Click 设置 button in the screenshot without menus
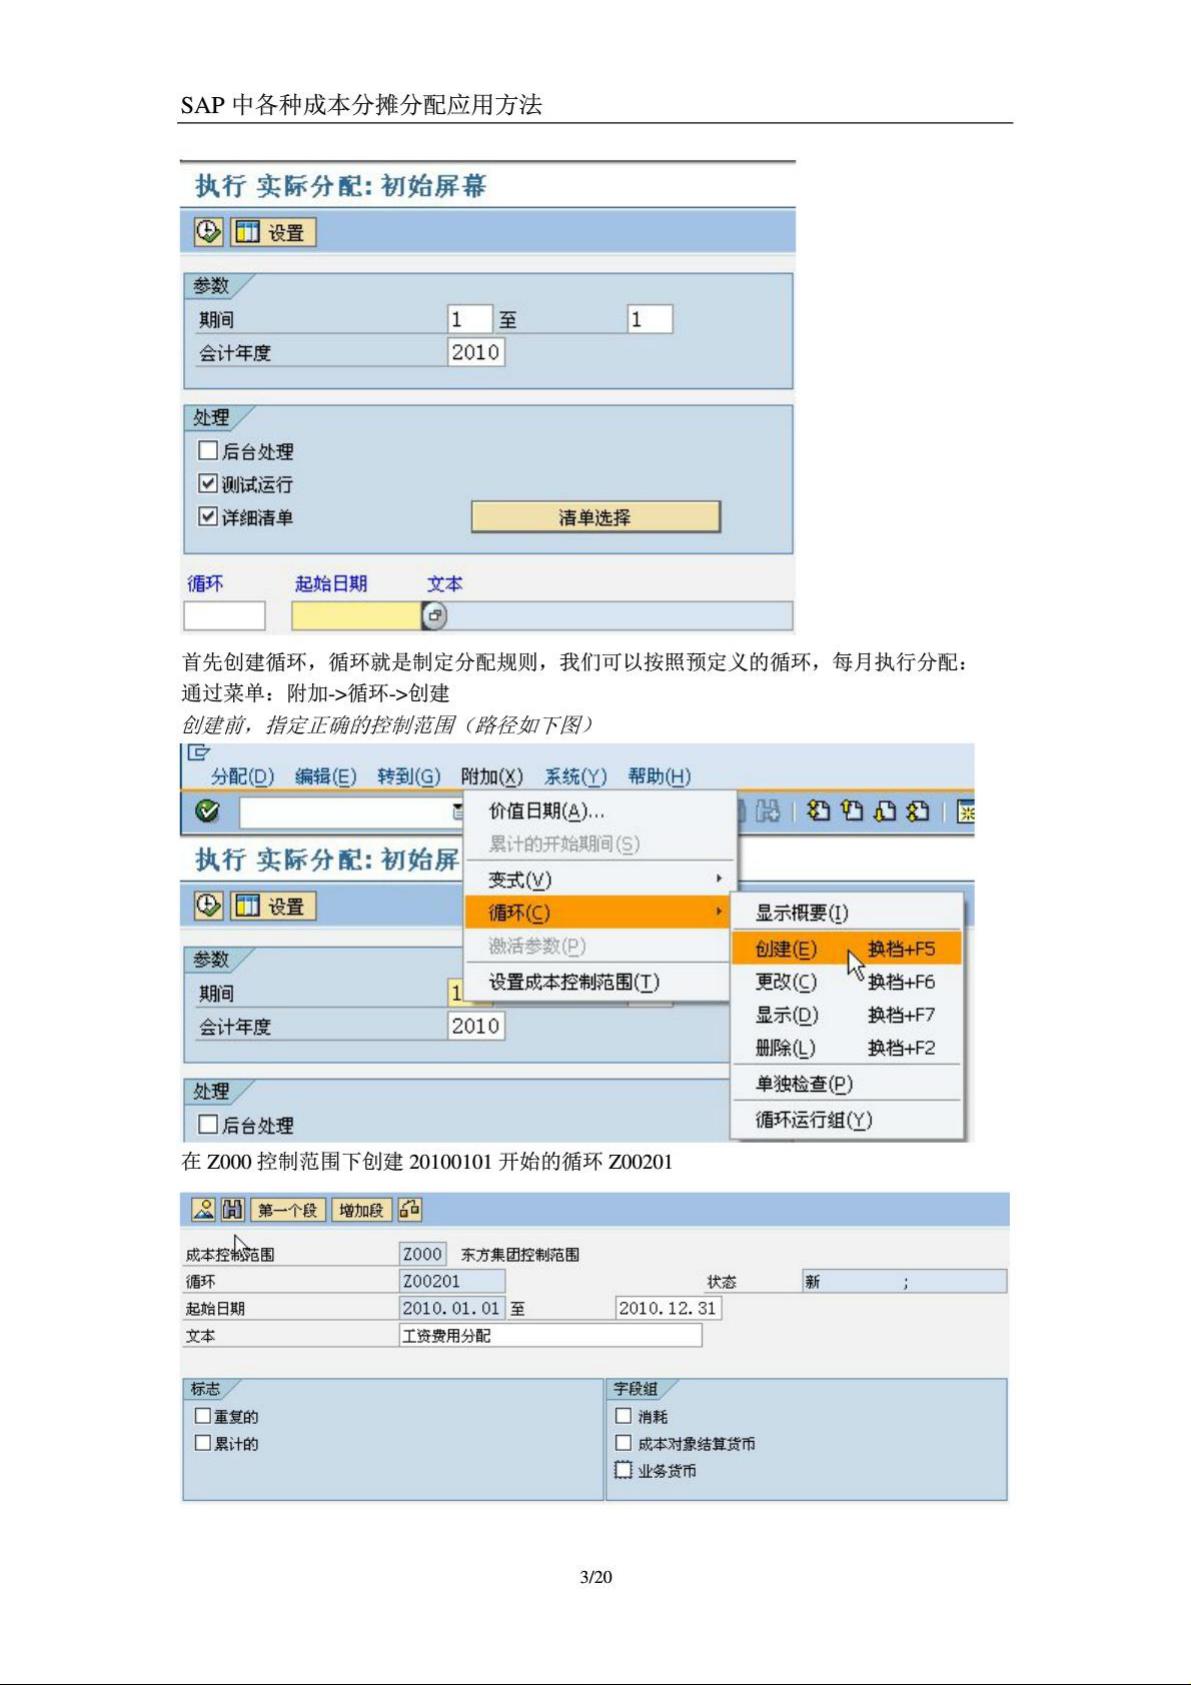This screenshot has width=1191, height=1685. pyautogui.click(x=274, y=232)
